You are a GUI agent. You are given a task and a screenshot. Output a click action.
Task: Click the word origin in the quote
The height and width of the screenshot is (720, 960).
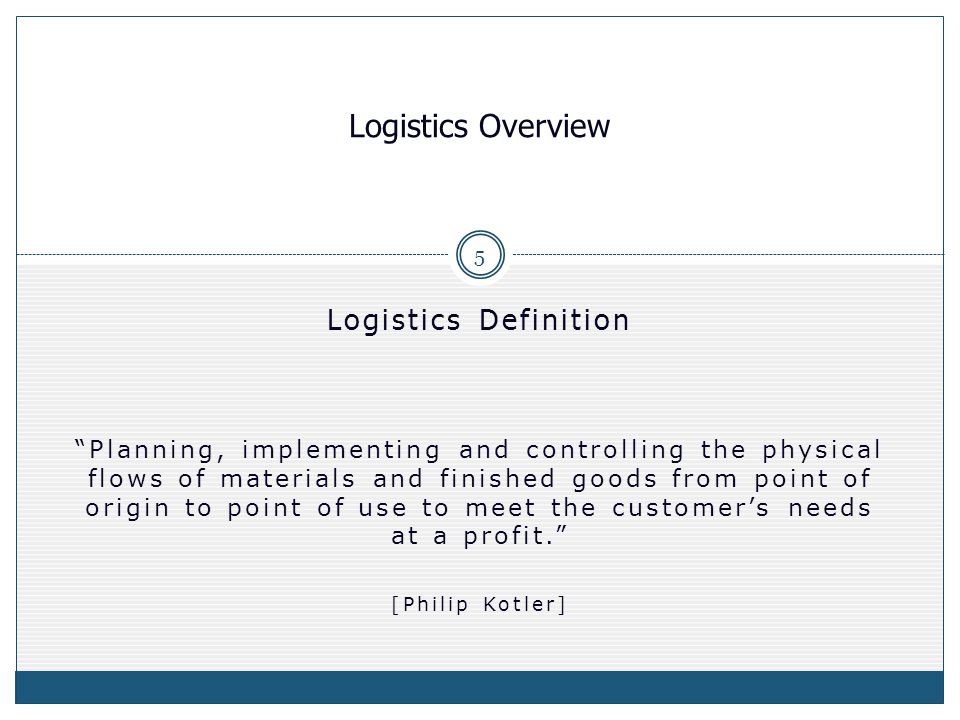(x=127, y=508)
